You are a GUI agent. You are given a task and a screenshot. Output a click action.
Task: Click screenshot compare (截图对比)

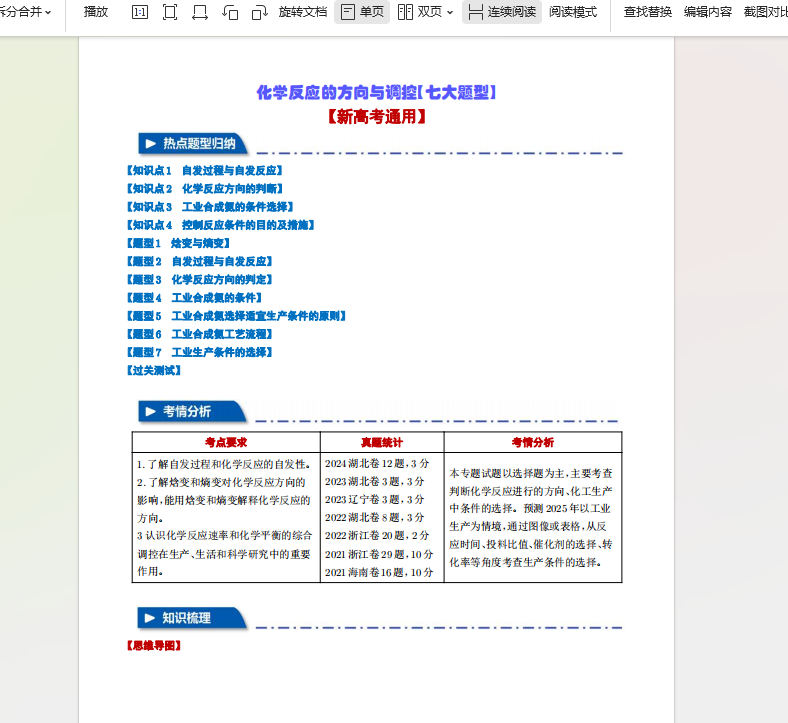765,12
